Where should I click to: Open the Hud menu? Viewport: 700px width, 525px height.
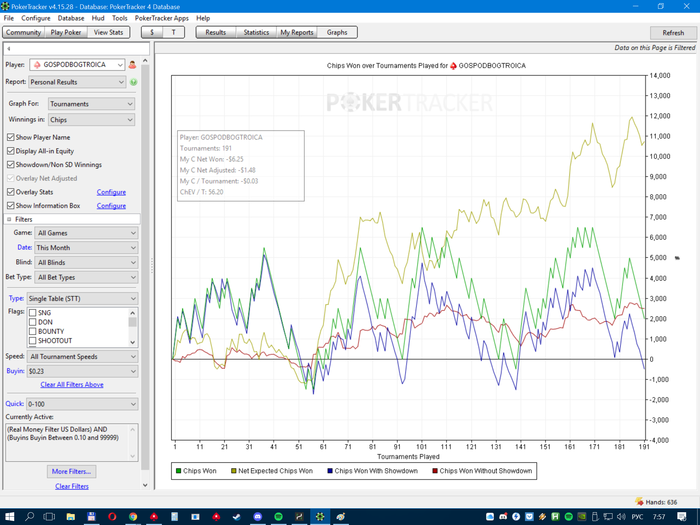tap(97, 18)
